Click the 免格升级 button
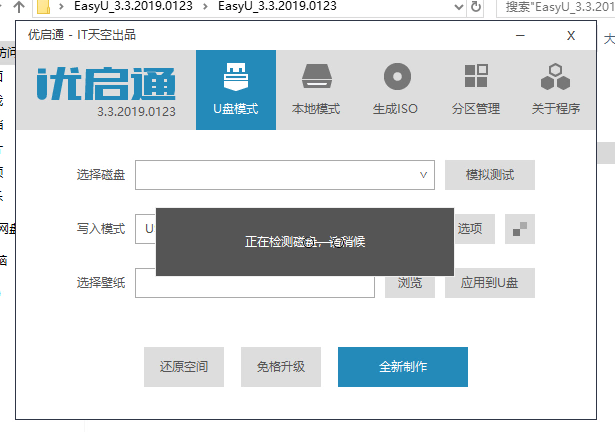Viewport: 615px width, 432px height. pyautogui.click(x=281, y=367)
